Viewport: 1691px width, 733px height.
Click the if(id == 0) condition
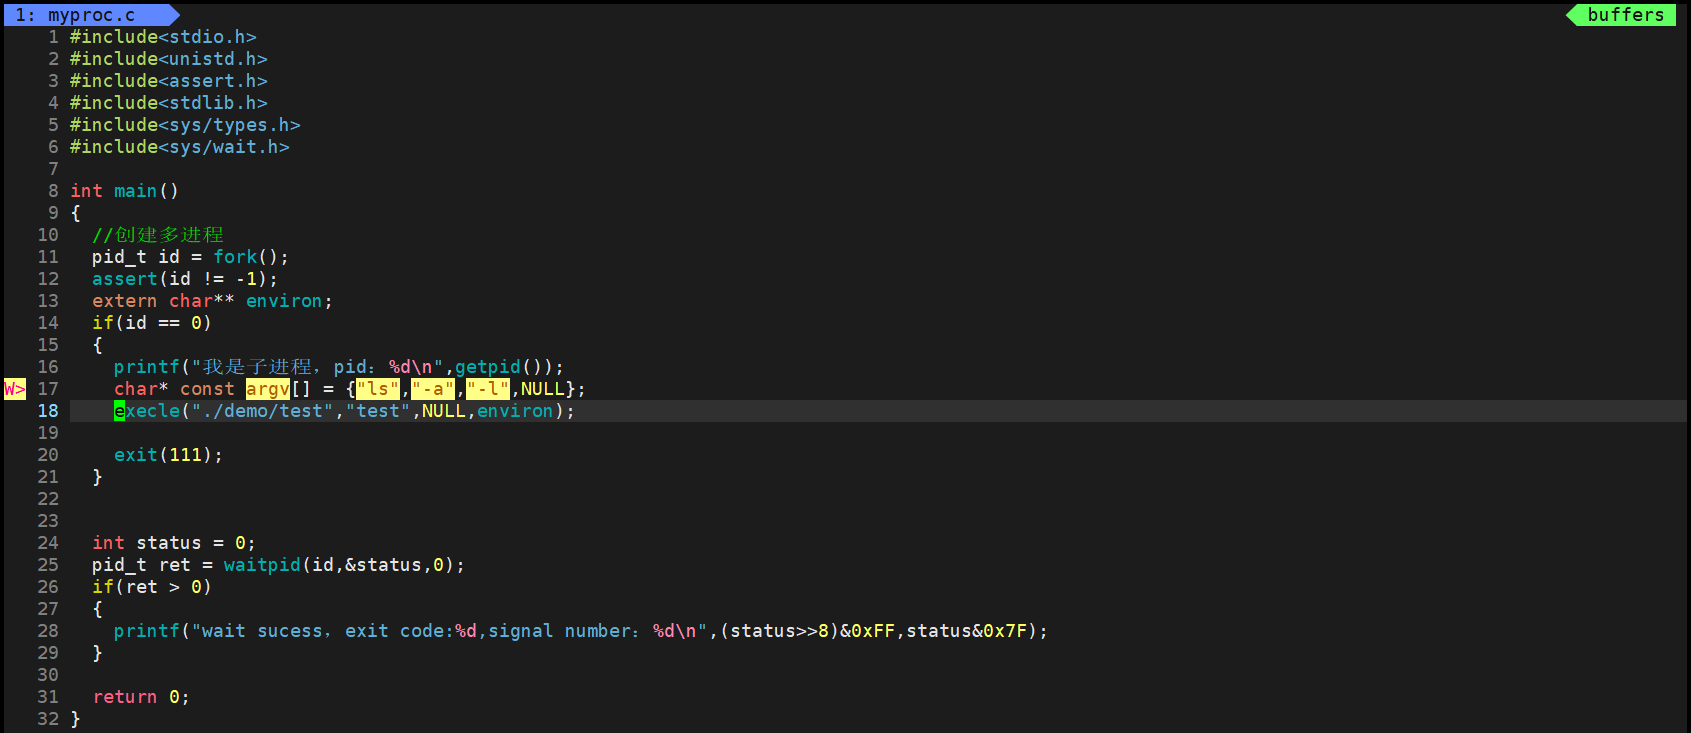pos(152,323)
